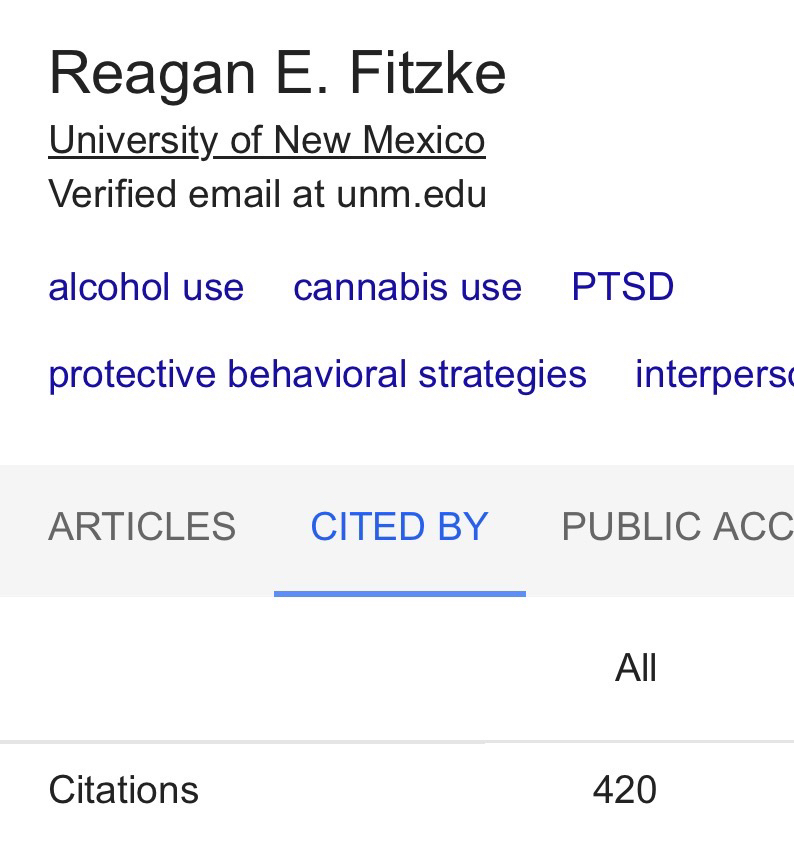Screen dimensions: 794x845
Task: Click the Reagan E. Fitzke profile name
Action: pos(277,73)
